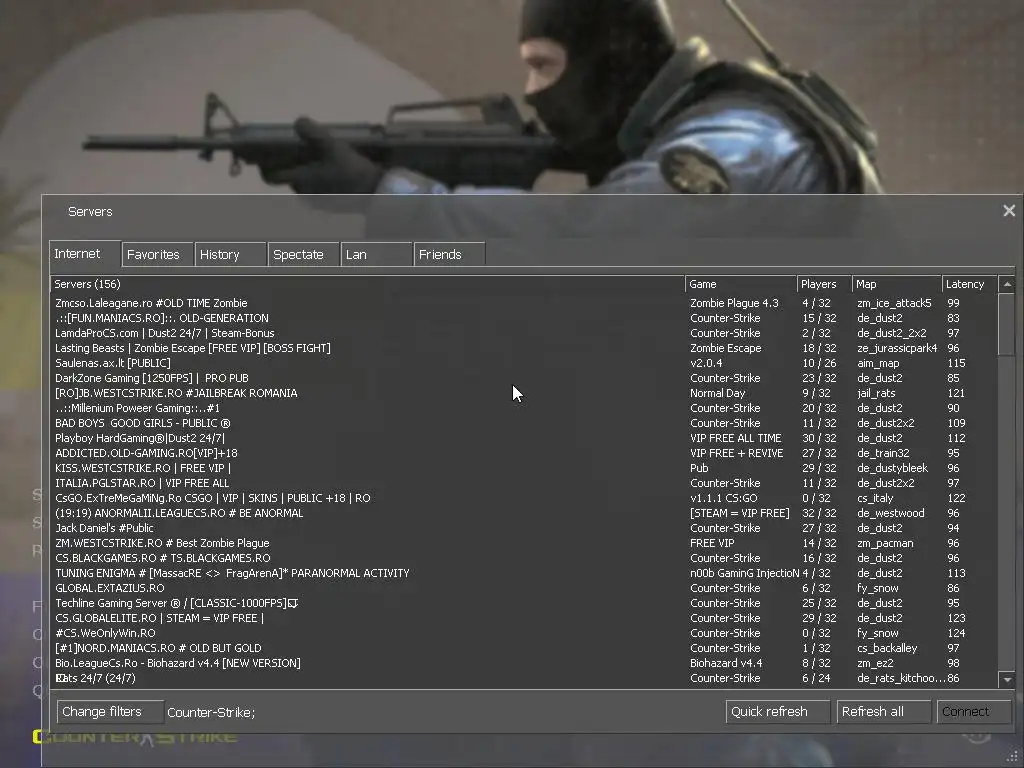Select Jack Daniel's #Public server
Viewport: 1024px width, 768px height.
coord(524,528)
